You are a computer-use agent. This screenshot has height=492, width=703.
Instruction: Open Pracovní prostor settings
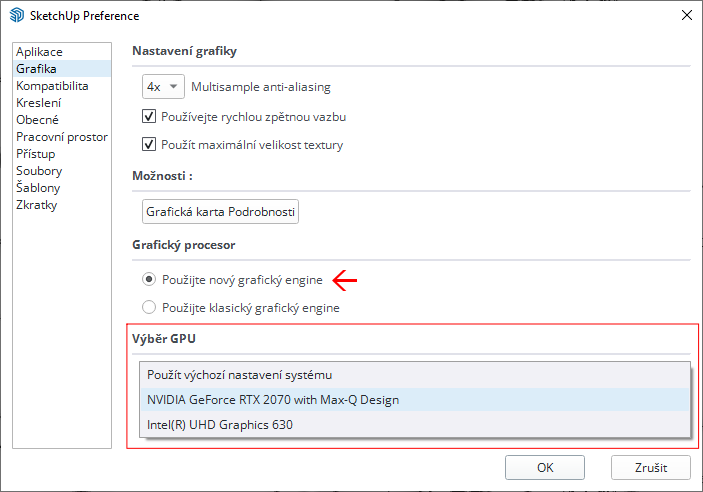click(x=62, y=137)
